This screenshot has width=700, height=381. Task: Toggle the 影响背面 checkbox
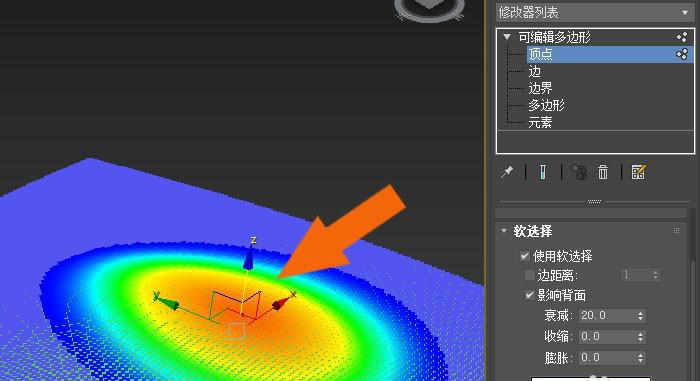pos(529,295)
